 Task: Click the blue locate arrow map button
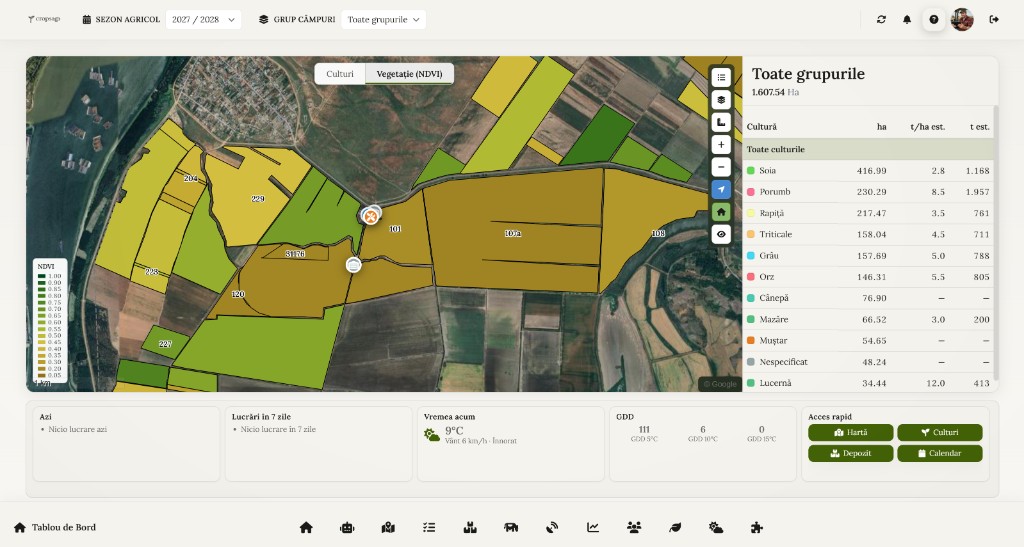[x=721, y=189]
